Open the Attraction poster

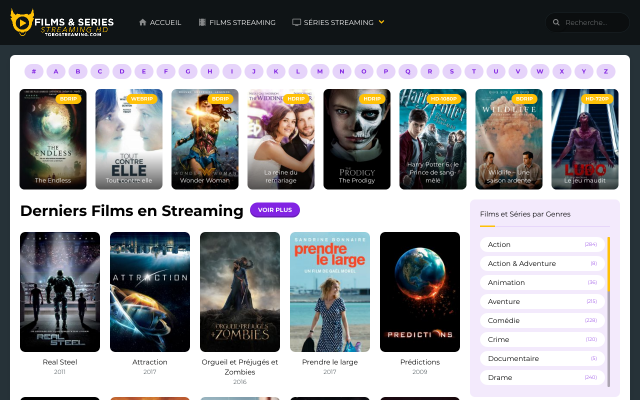pyautogui.click(x=150, y=292)
